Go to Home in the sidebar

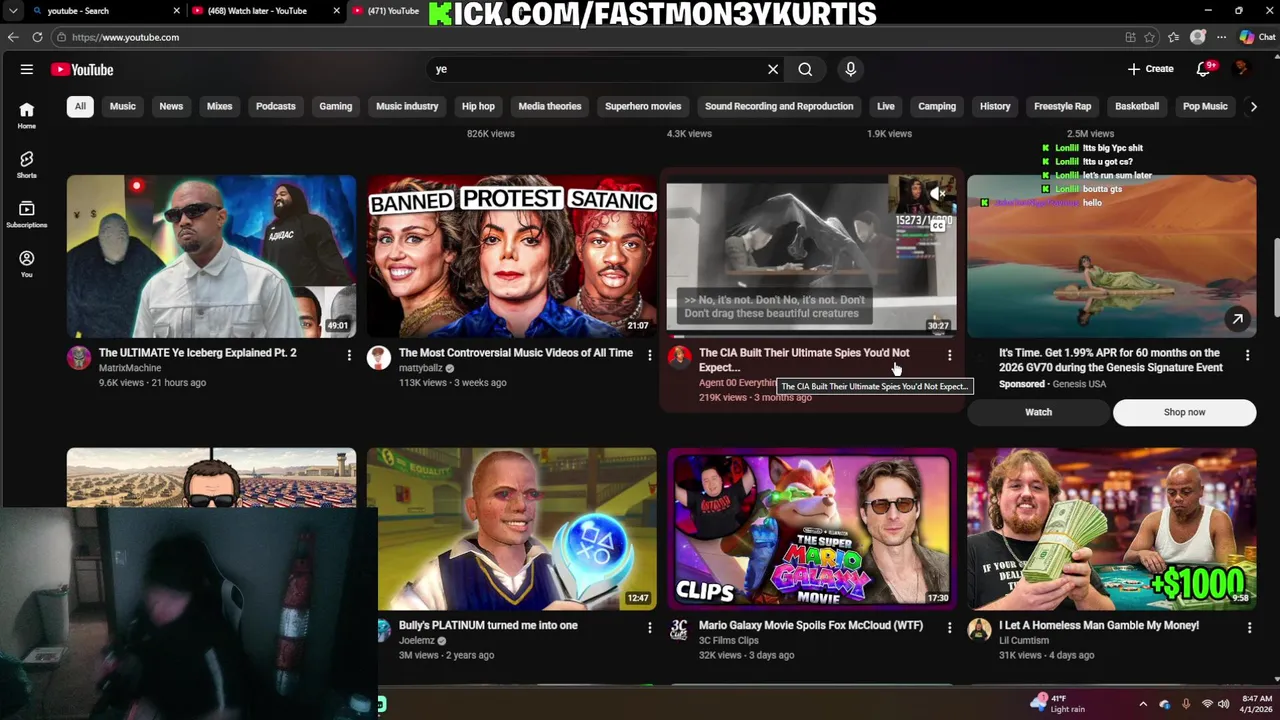[x=27, y=116]
